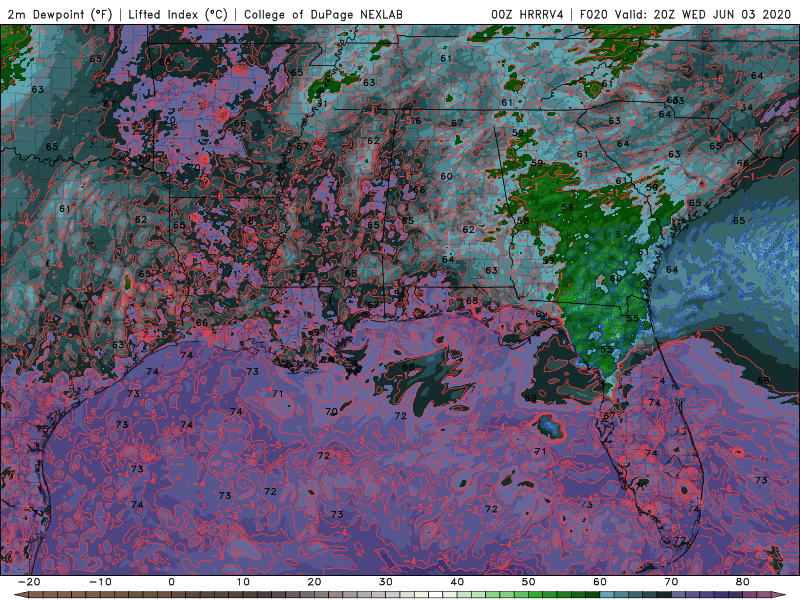Click the '10' color bar label
The image size is (800, 600).
click(x=243, y=582)
